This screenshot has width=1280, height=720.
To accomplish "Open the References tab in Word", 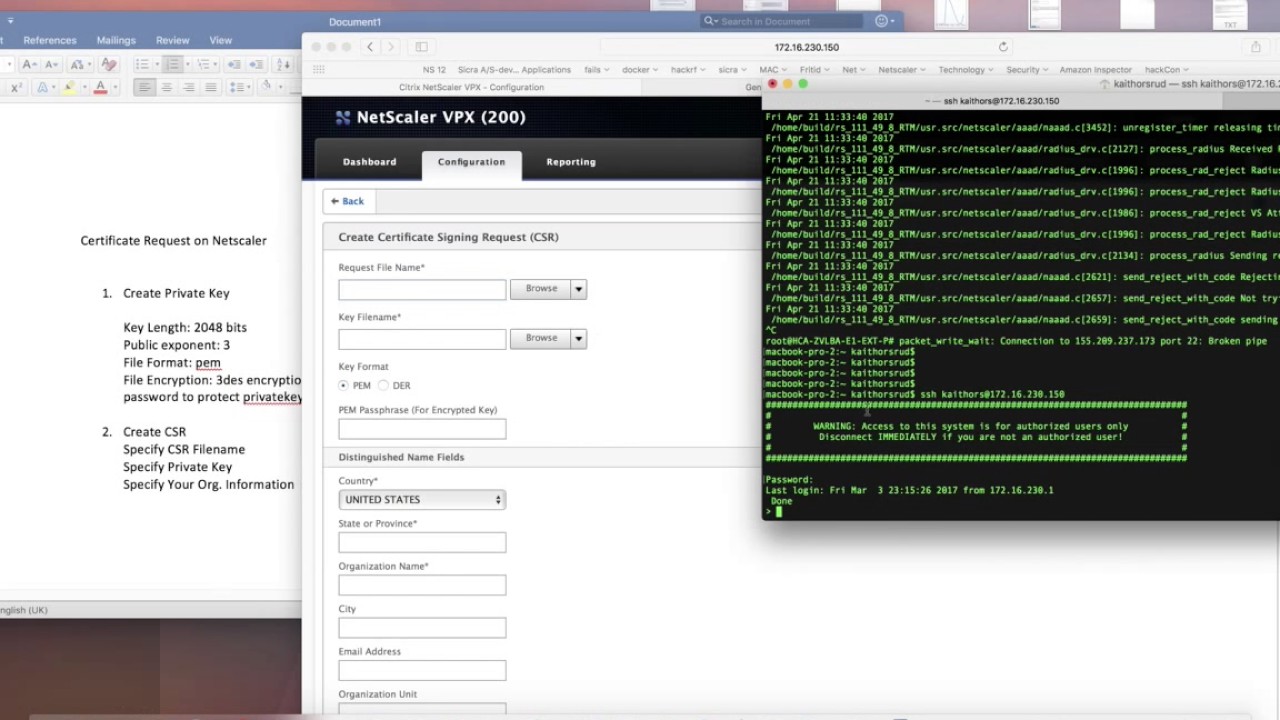I will point(50,40).
